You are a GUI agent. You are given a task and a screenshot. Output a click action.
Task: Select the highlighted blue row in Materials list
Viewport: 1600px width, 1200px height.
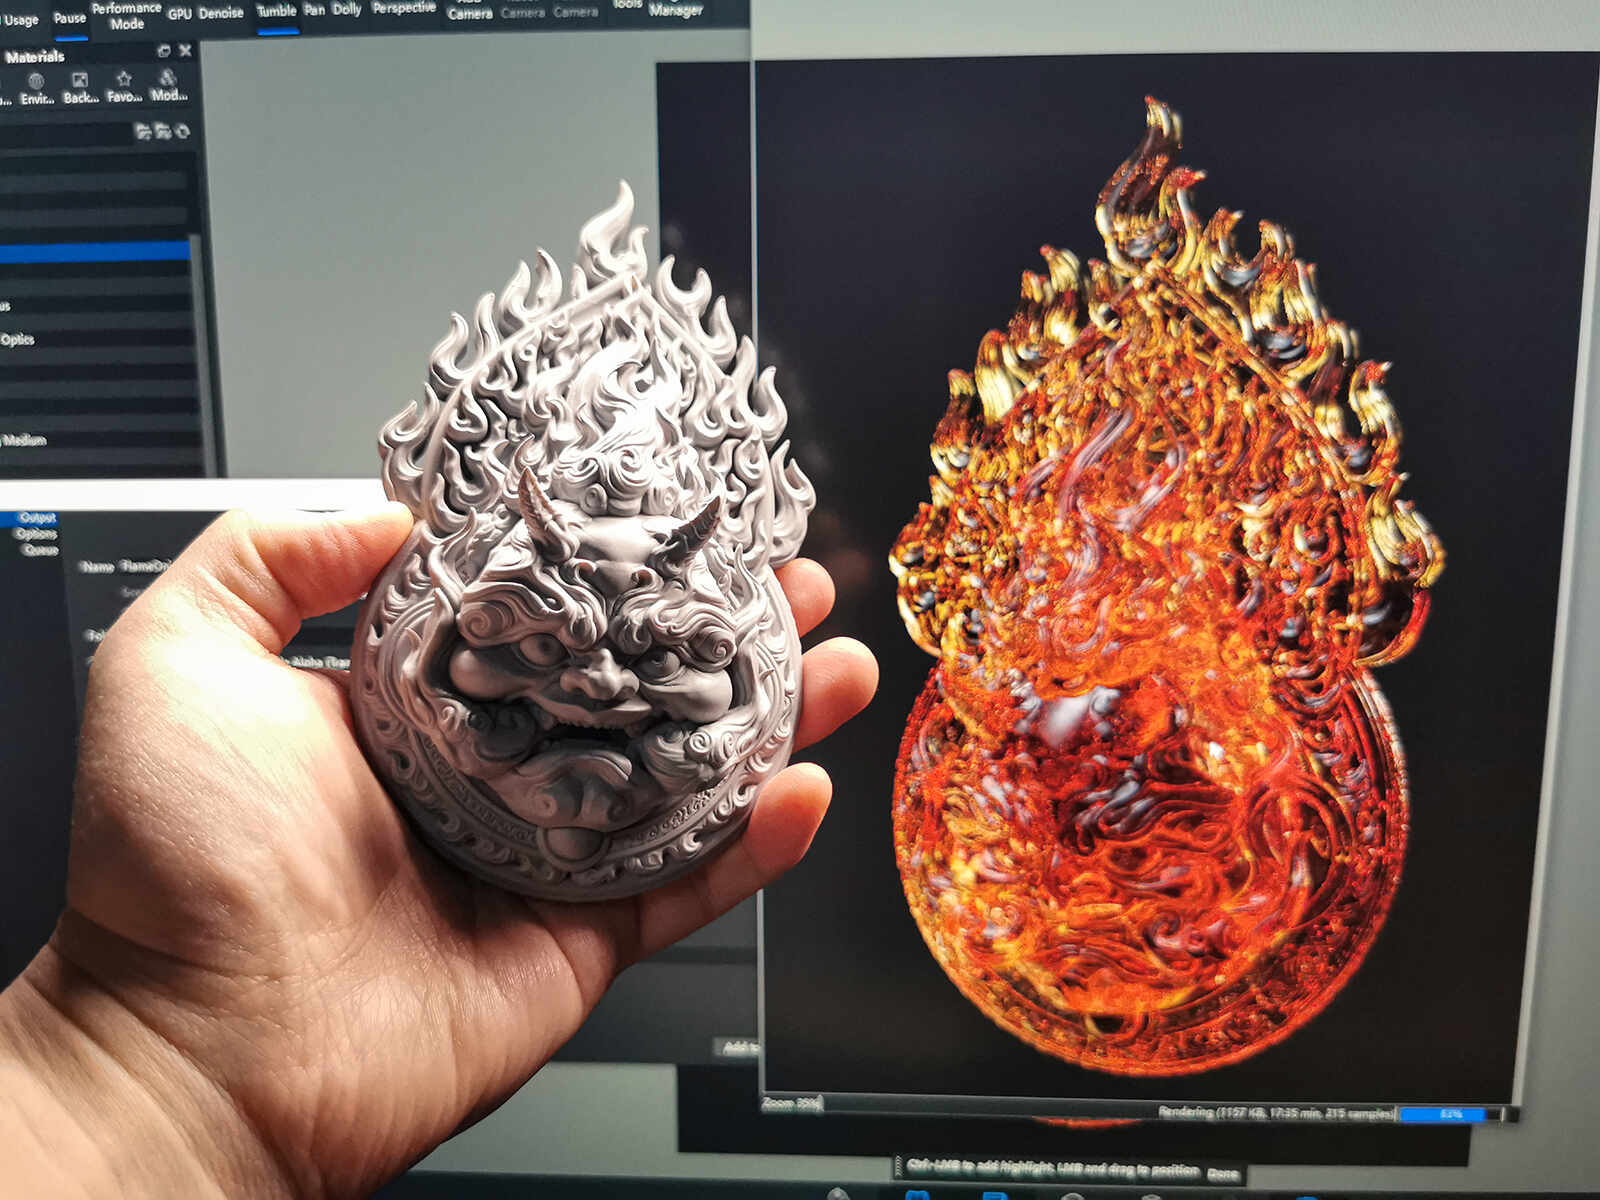tap(95, 252)
